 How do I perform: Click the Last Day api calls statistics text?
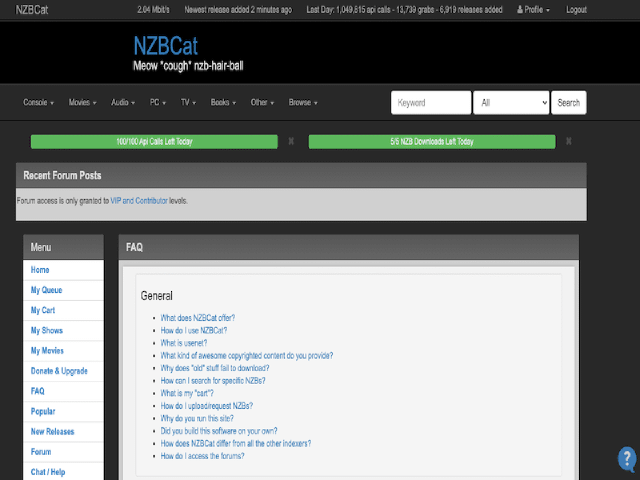click(x=404, y=9)
